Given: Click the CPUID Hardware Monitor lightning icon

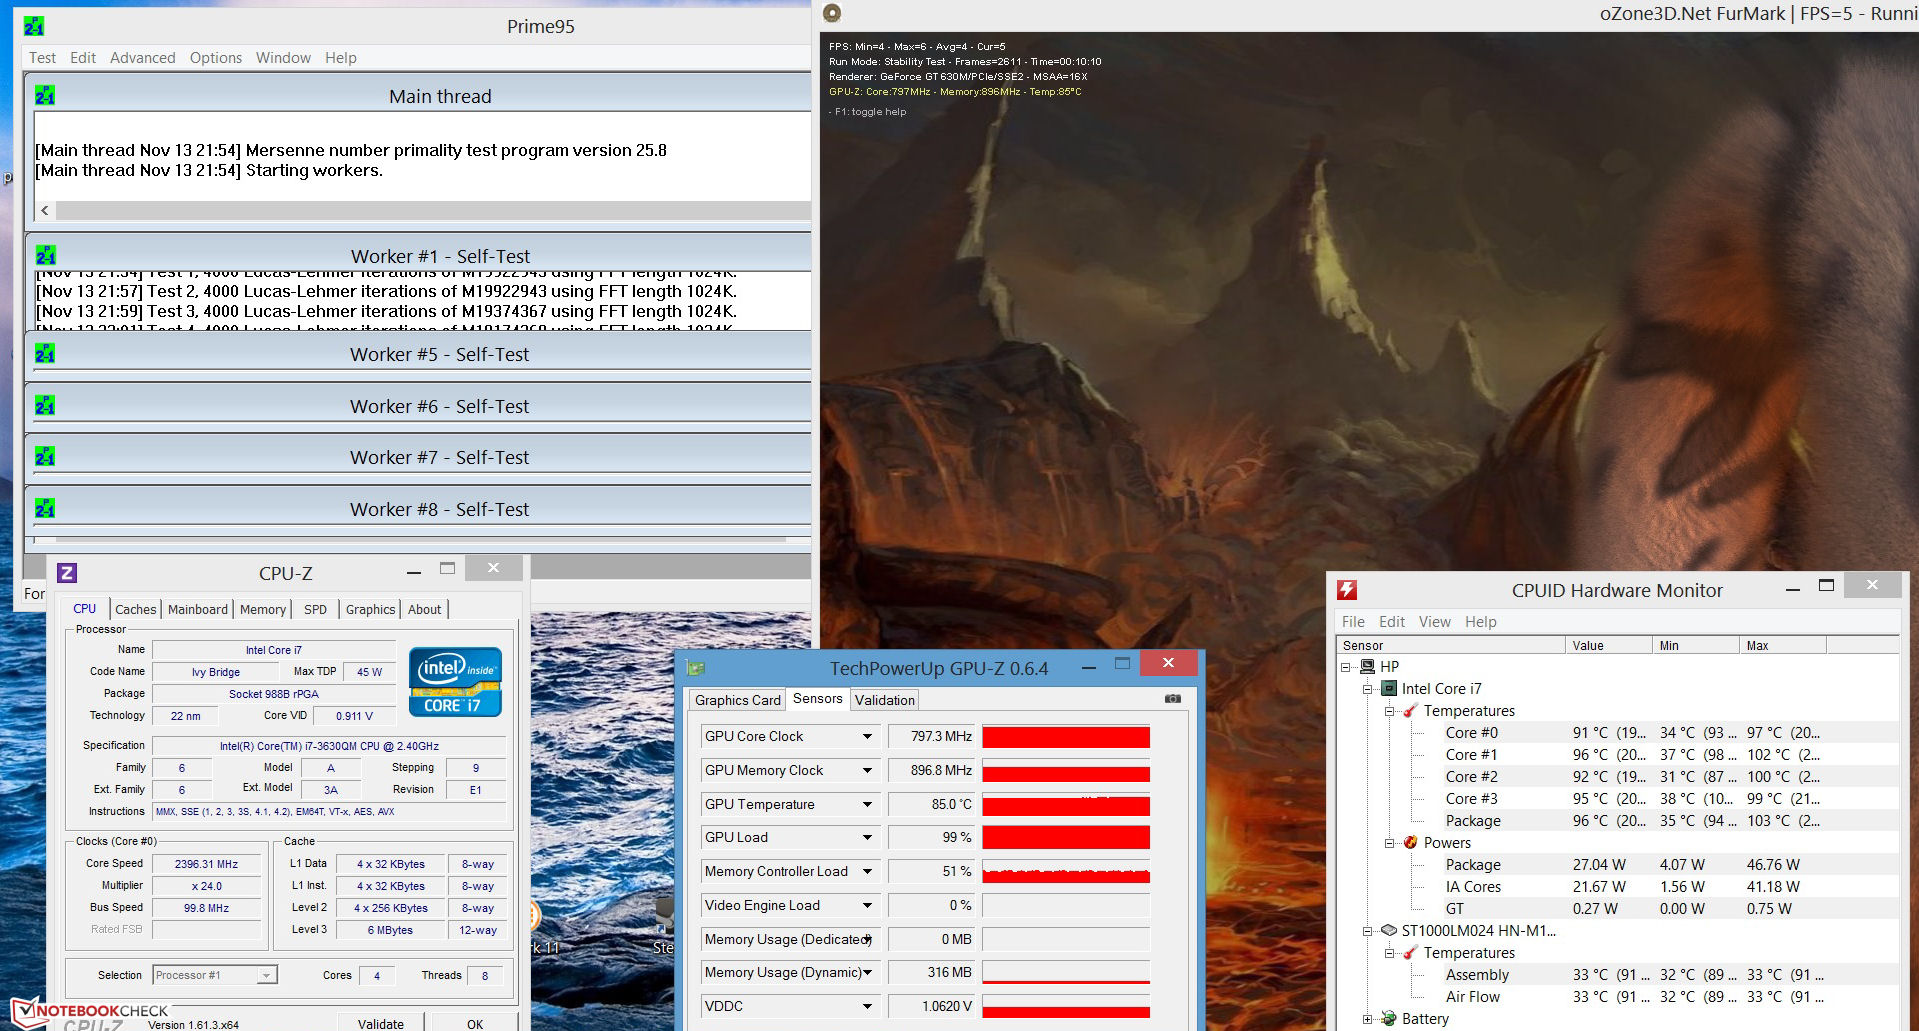Looking at the screenshot, I should point(1347,590).
